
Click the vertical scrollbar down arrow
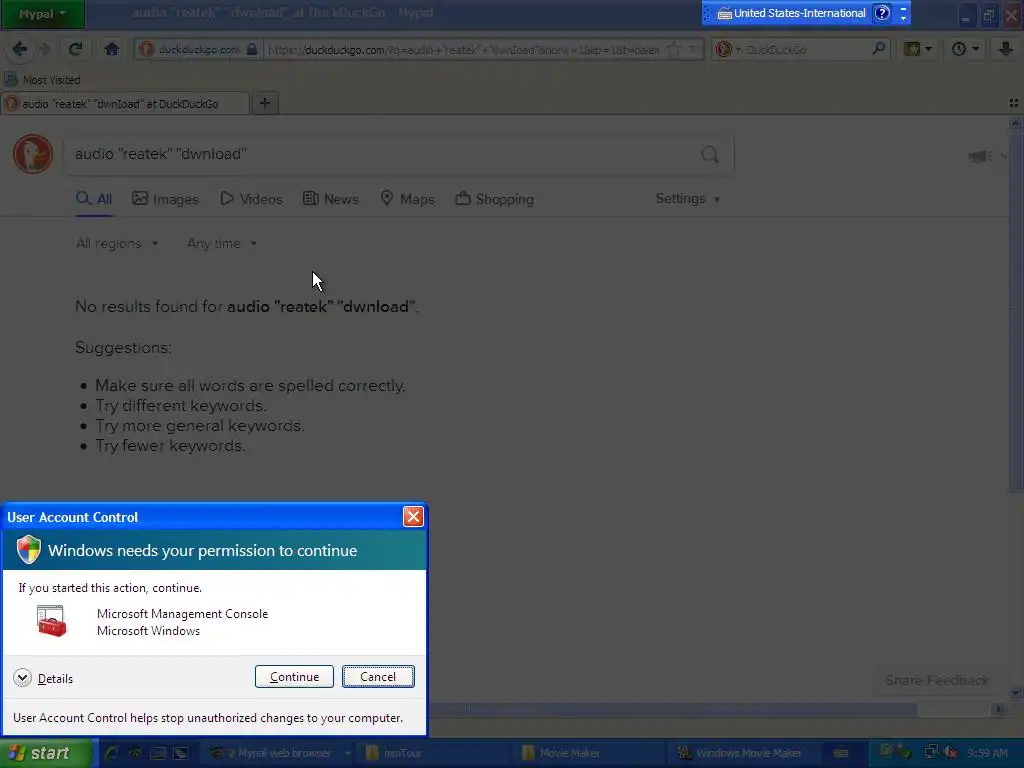point(1016,693)
